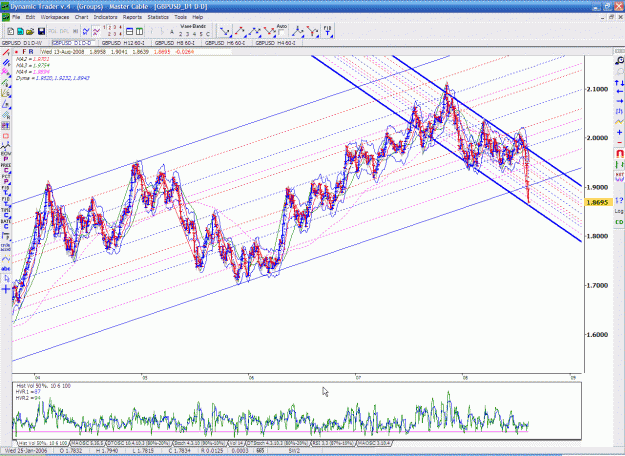
Task: Open the Indicators menu
Action: point(105,17)
